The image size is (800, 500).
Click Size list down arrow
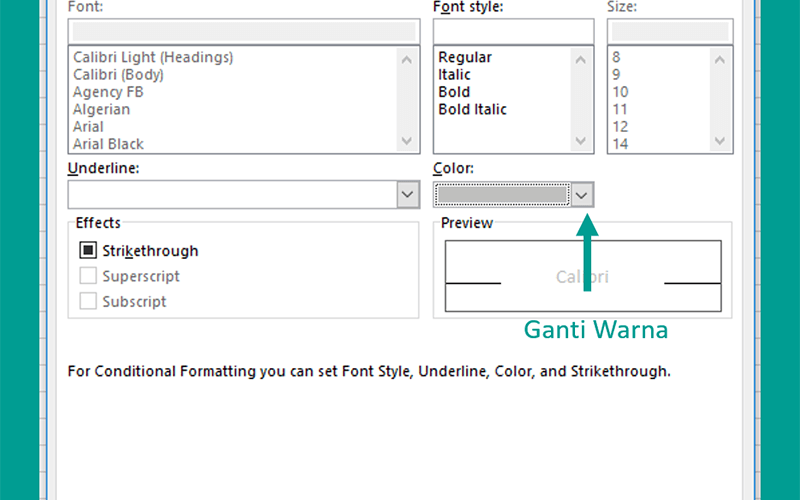click(x=719, y=140)
